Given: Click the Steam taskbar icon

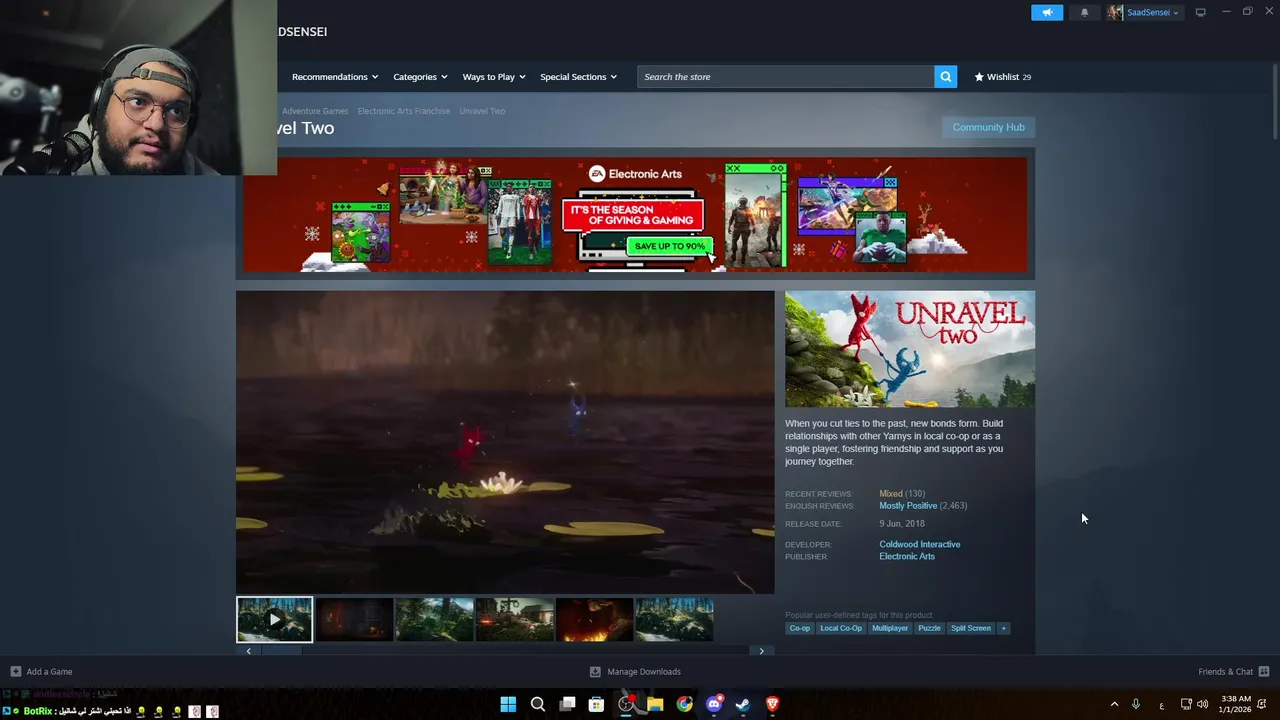Looking at the screenshot, I should (x=743, y=704).
